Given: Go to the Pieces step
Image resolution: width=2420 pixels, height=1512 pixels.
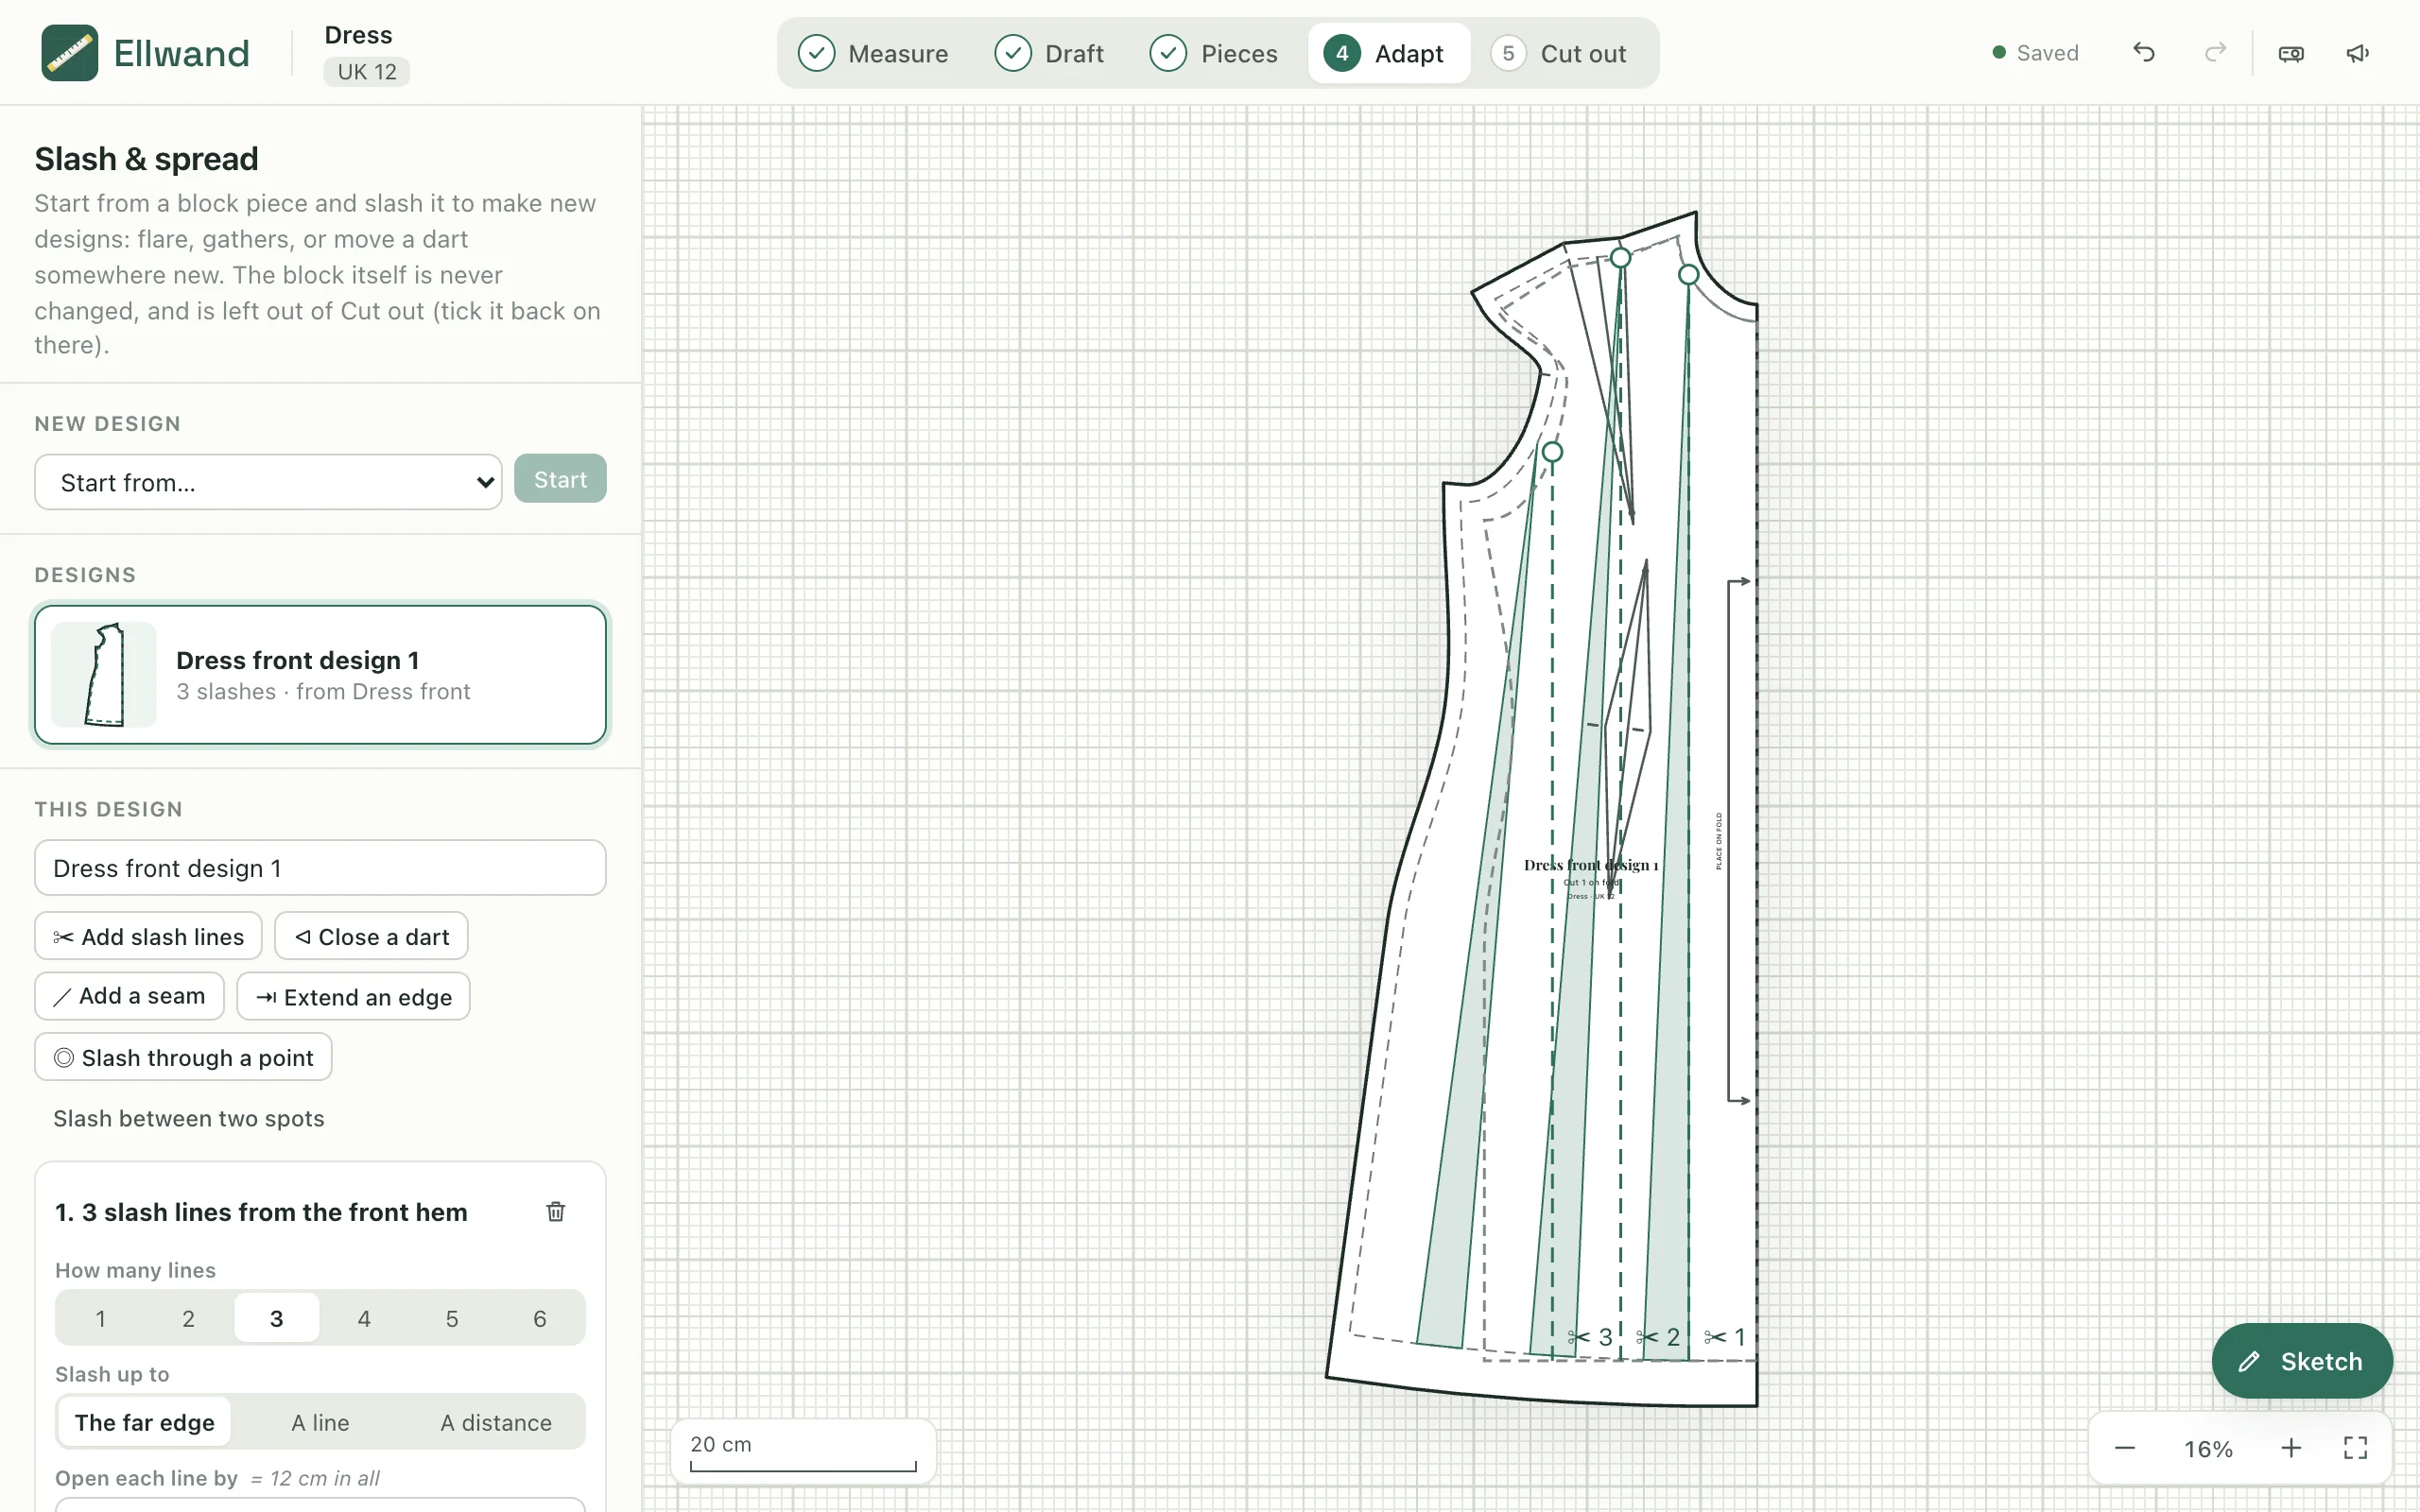Looking at the screenshot, I should [1213, 53].
